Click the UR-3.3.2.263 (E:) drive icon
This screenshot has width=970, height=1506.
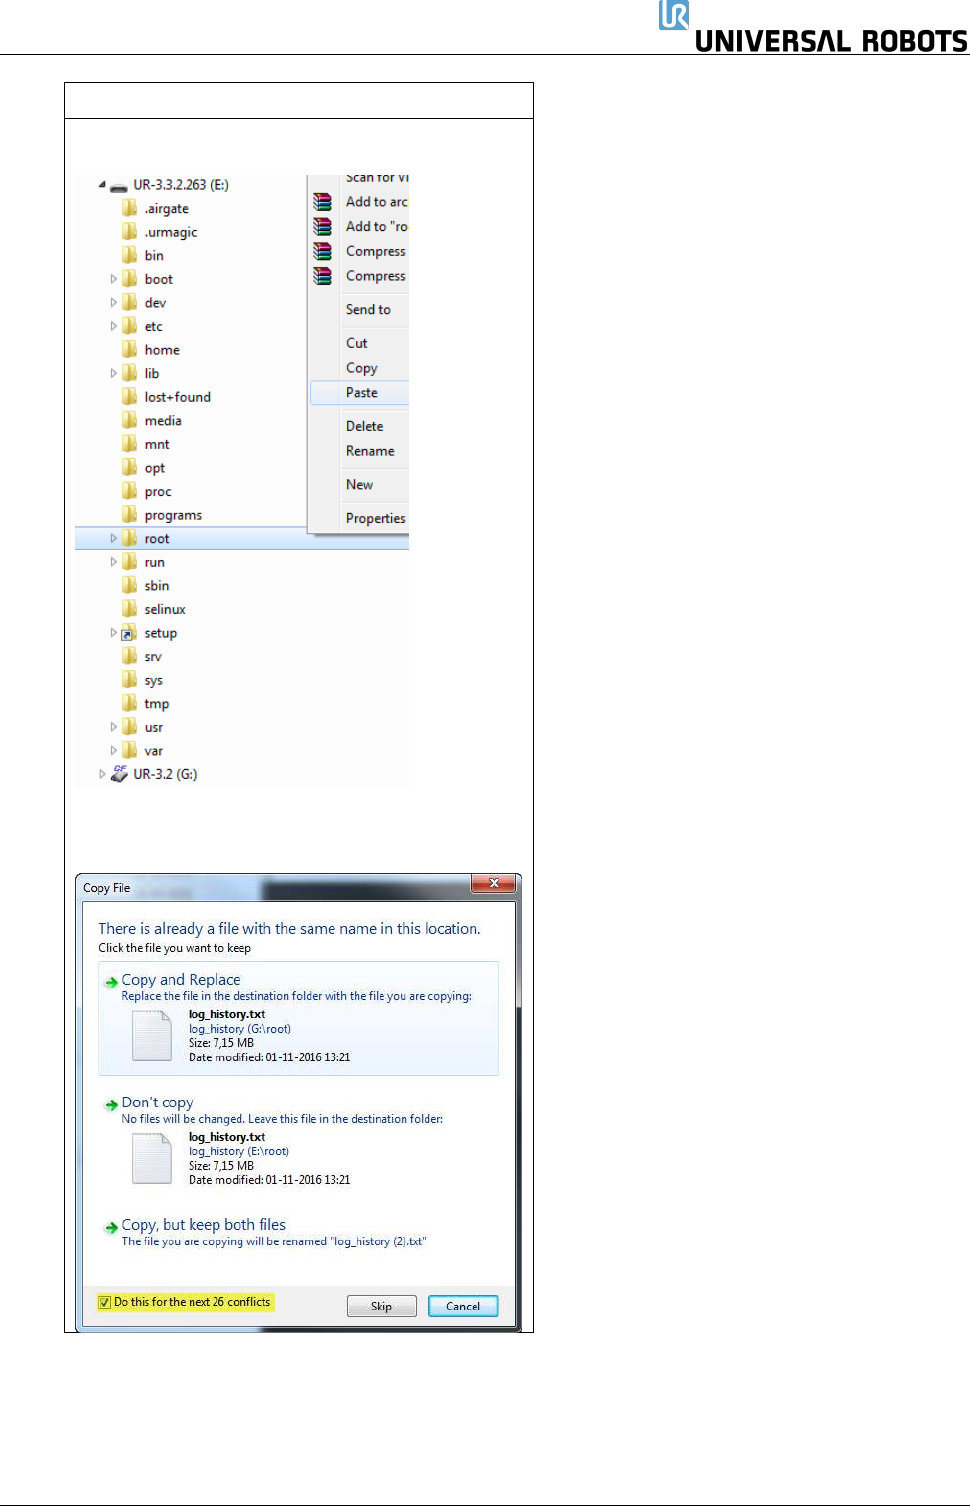tap(119, 186)
